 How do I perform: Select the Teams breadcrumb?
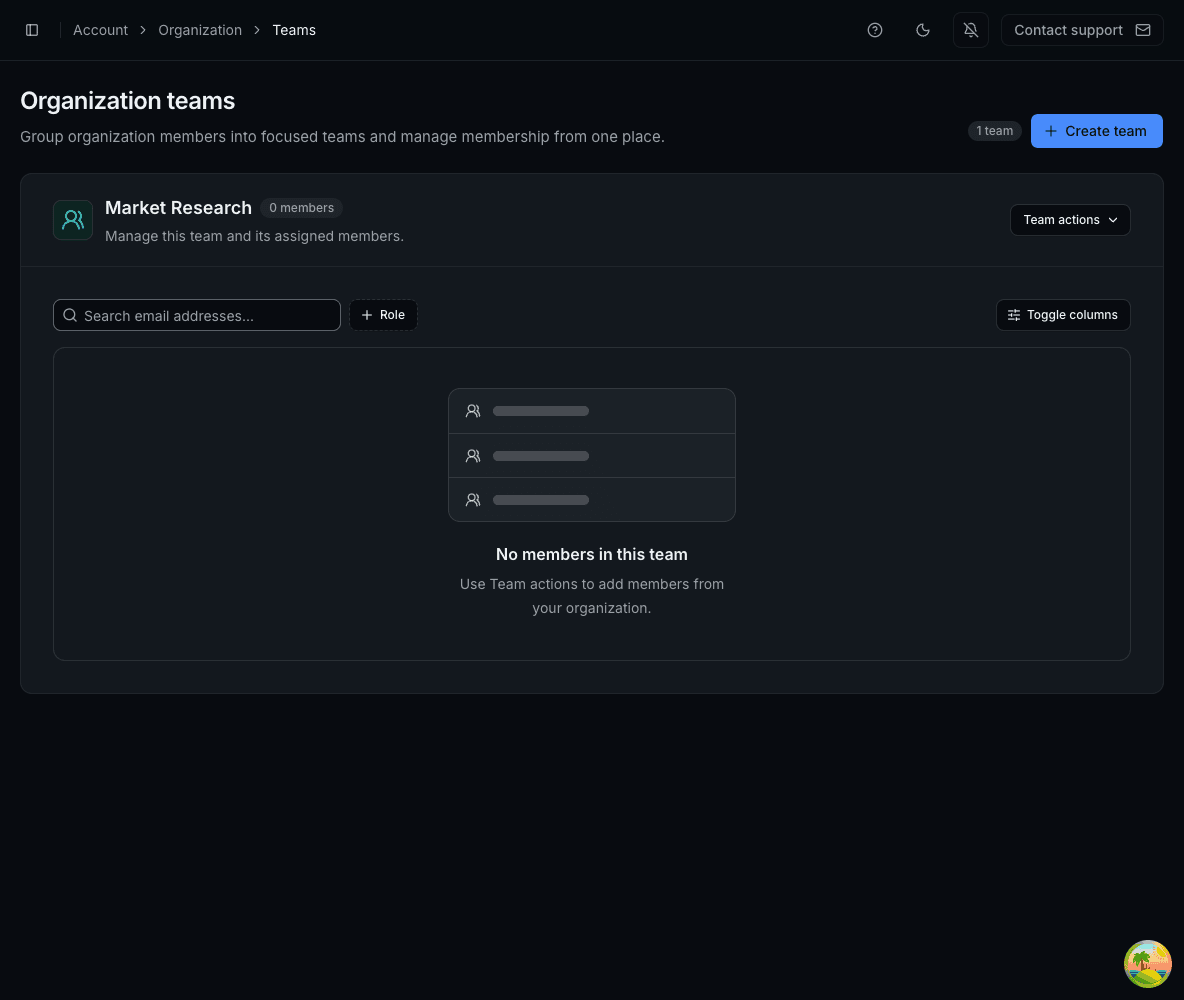click(x=294, y=30)
